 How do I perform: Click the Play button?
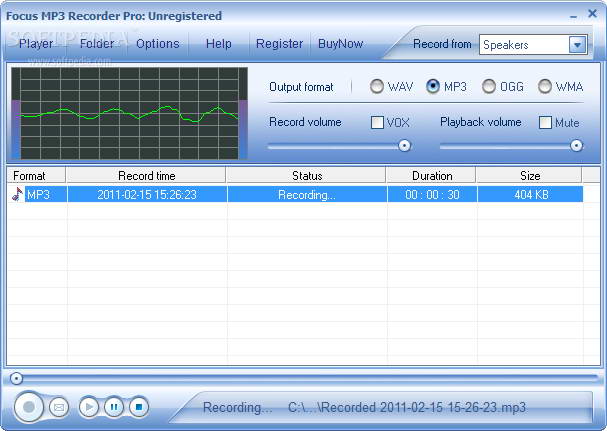click(x=89, y=407)
